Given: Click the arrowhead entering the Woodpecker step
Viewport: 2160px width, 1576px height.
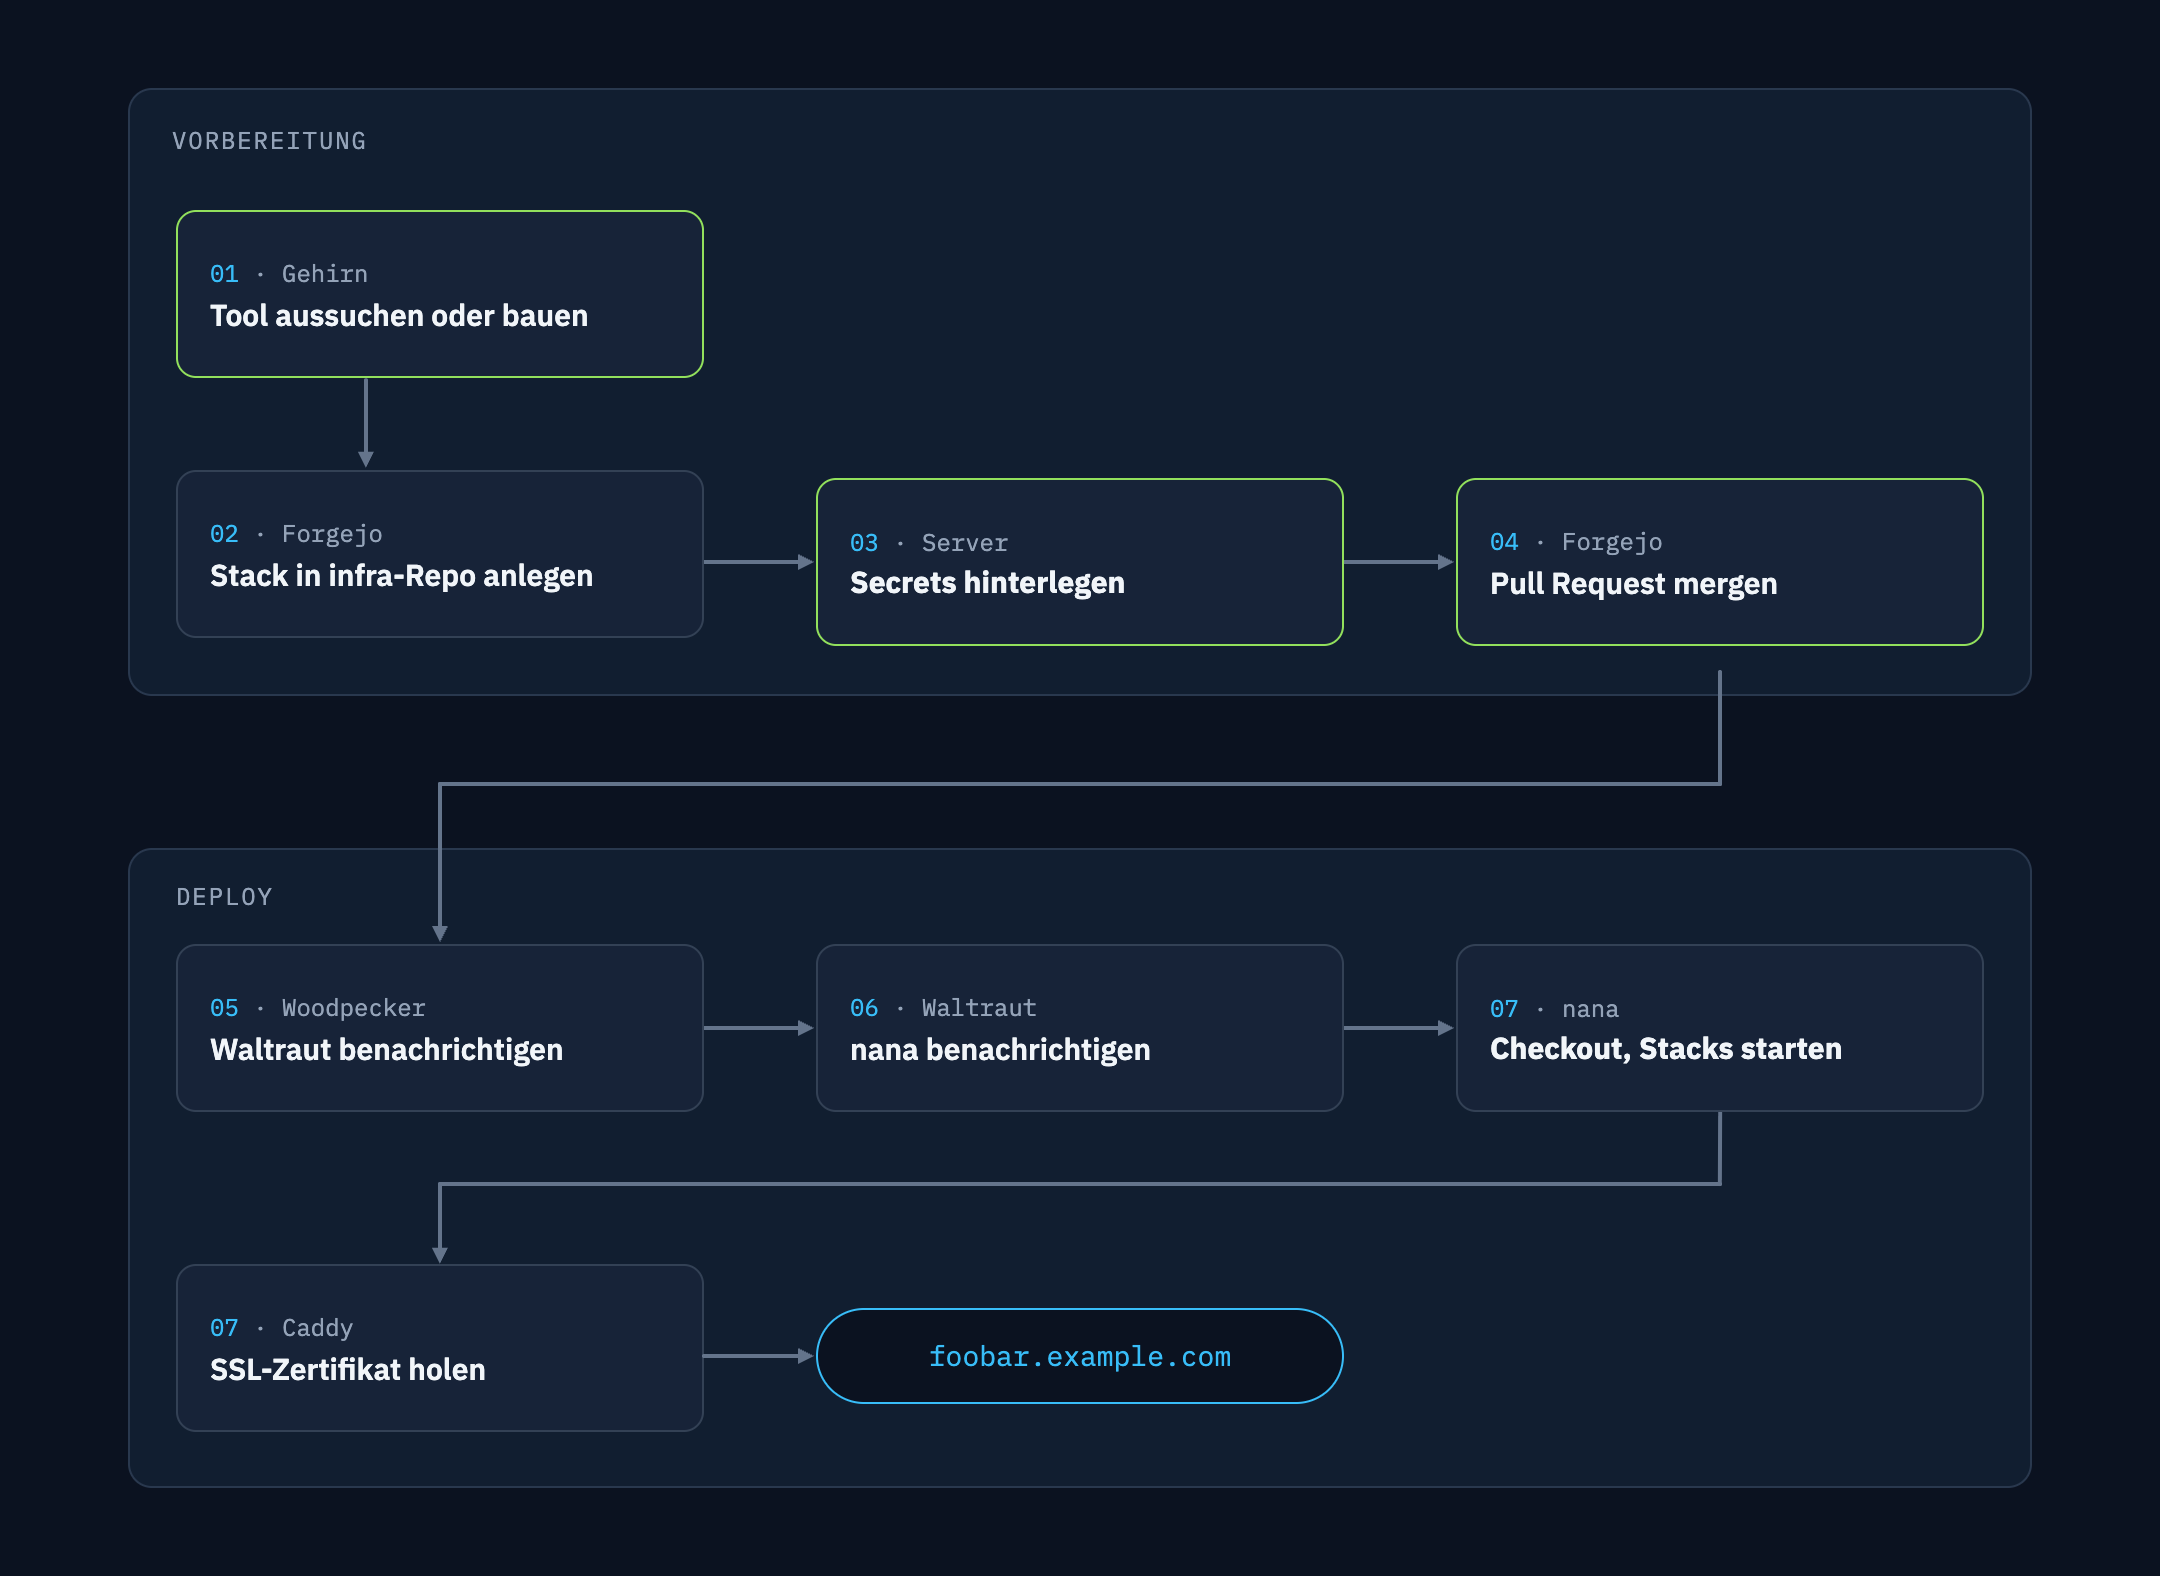Looking at the screenshot, I should pyautogui.click(x=440, y=932).
